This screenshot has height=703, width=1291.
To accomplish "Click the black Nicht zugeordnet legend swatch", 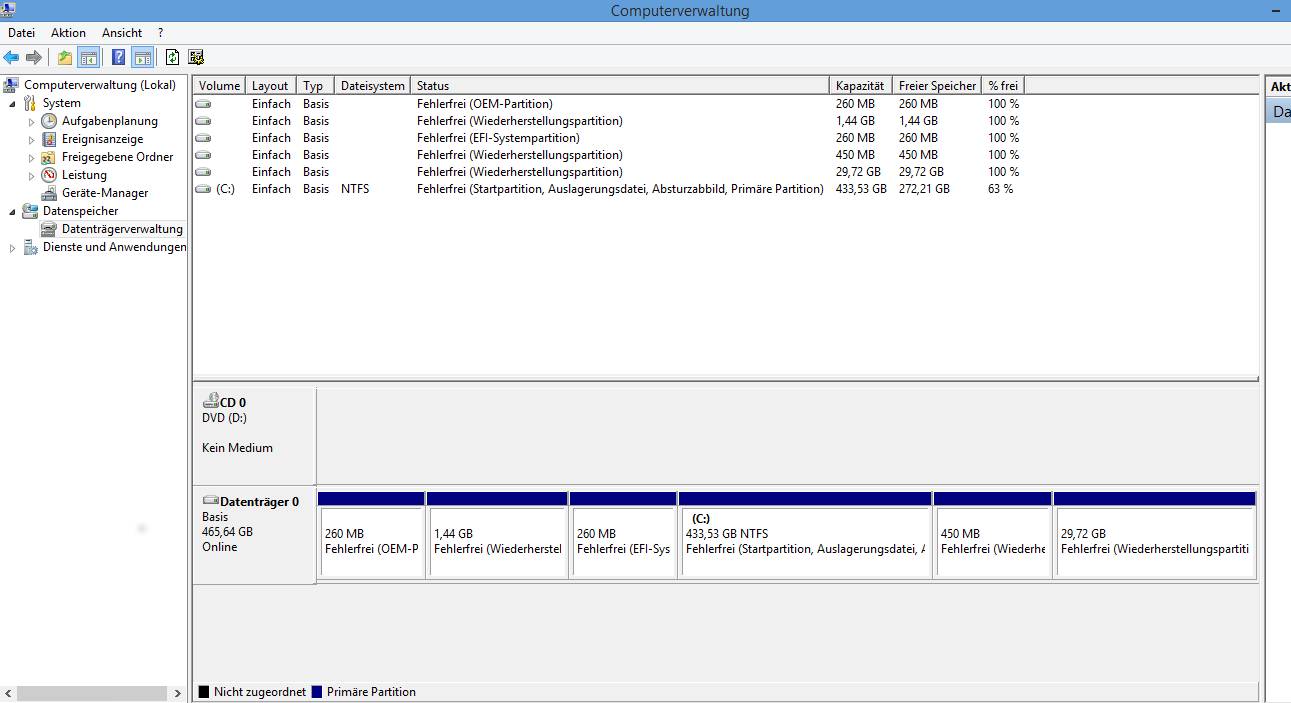I will click(204, 692).
